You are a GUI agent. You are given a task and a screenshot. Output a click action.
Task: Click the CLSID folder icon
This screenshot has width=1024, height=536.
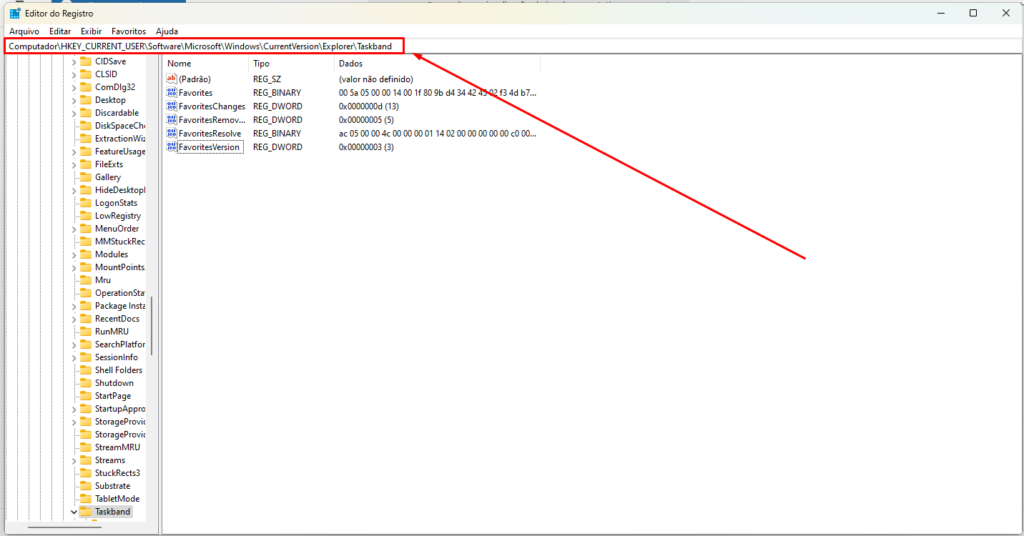86,74
